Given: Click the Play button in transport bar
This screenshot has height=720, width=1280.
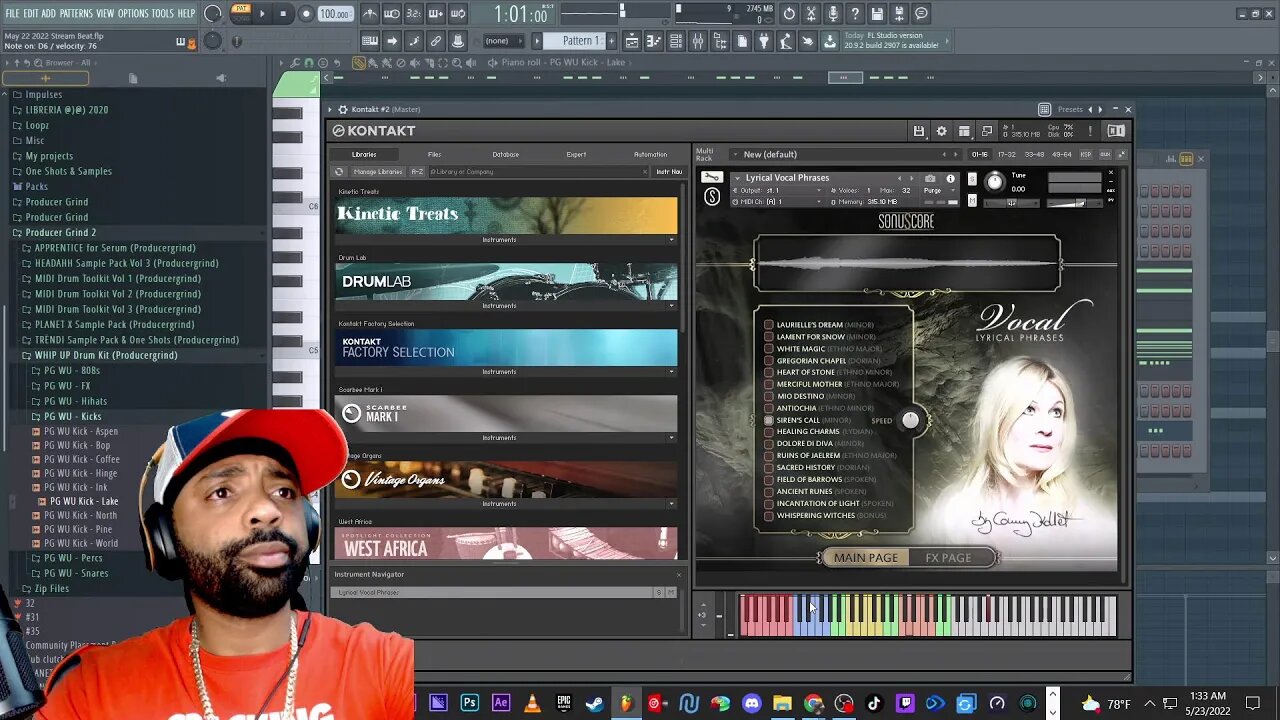Looking at the screenshot, I should tap(262, 14).
